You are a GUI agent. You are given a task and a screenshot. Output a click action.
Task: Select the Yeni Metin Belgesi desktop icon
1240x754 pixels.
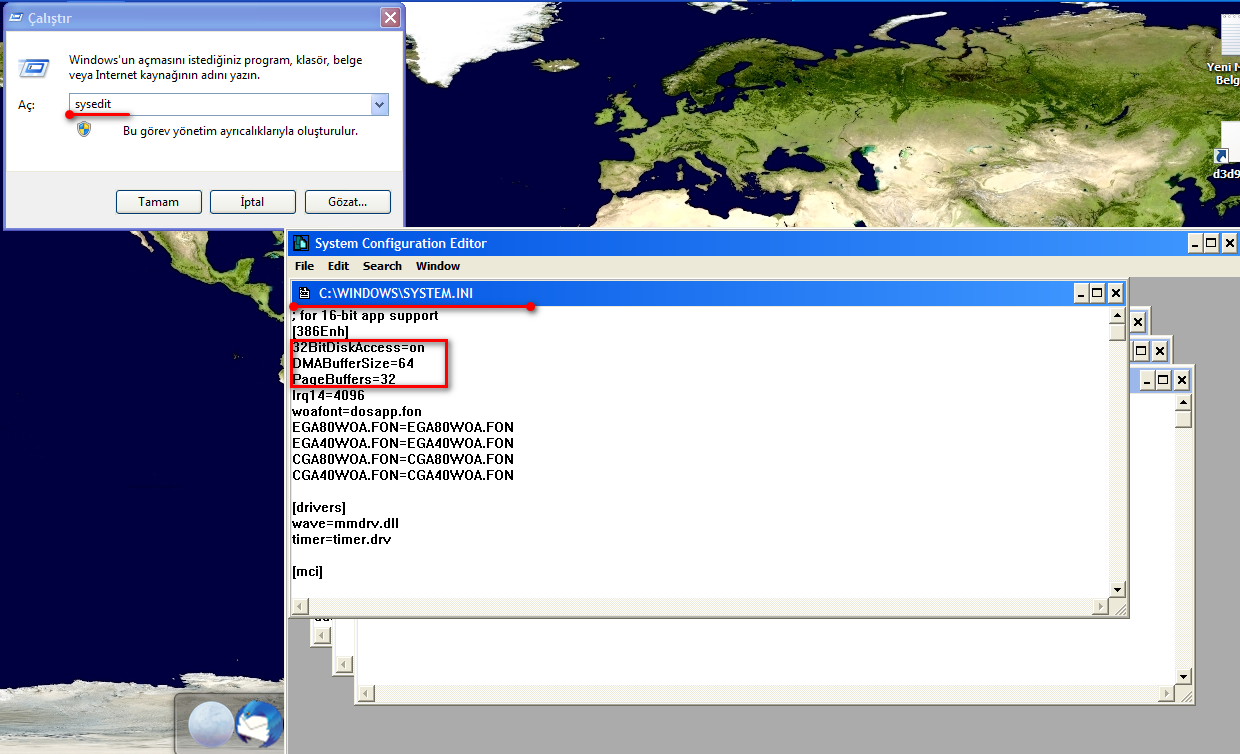pyautogui.click(x=1226, y=50)
